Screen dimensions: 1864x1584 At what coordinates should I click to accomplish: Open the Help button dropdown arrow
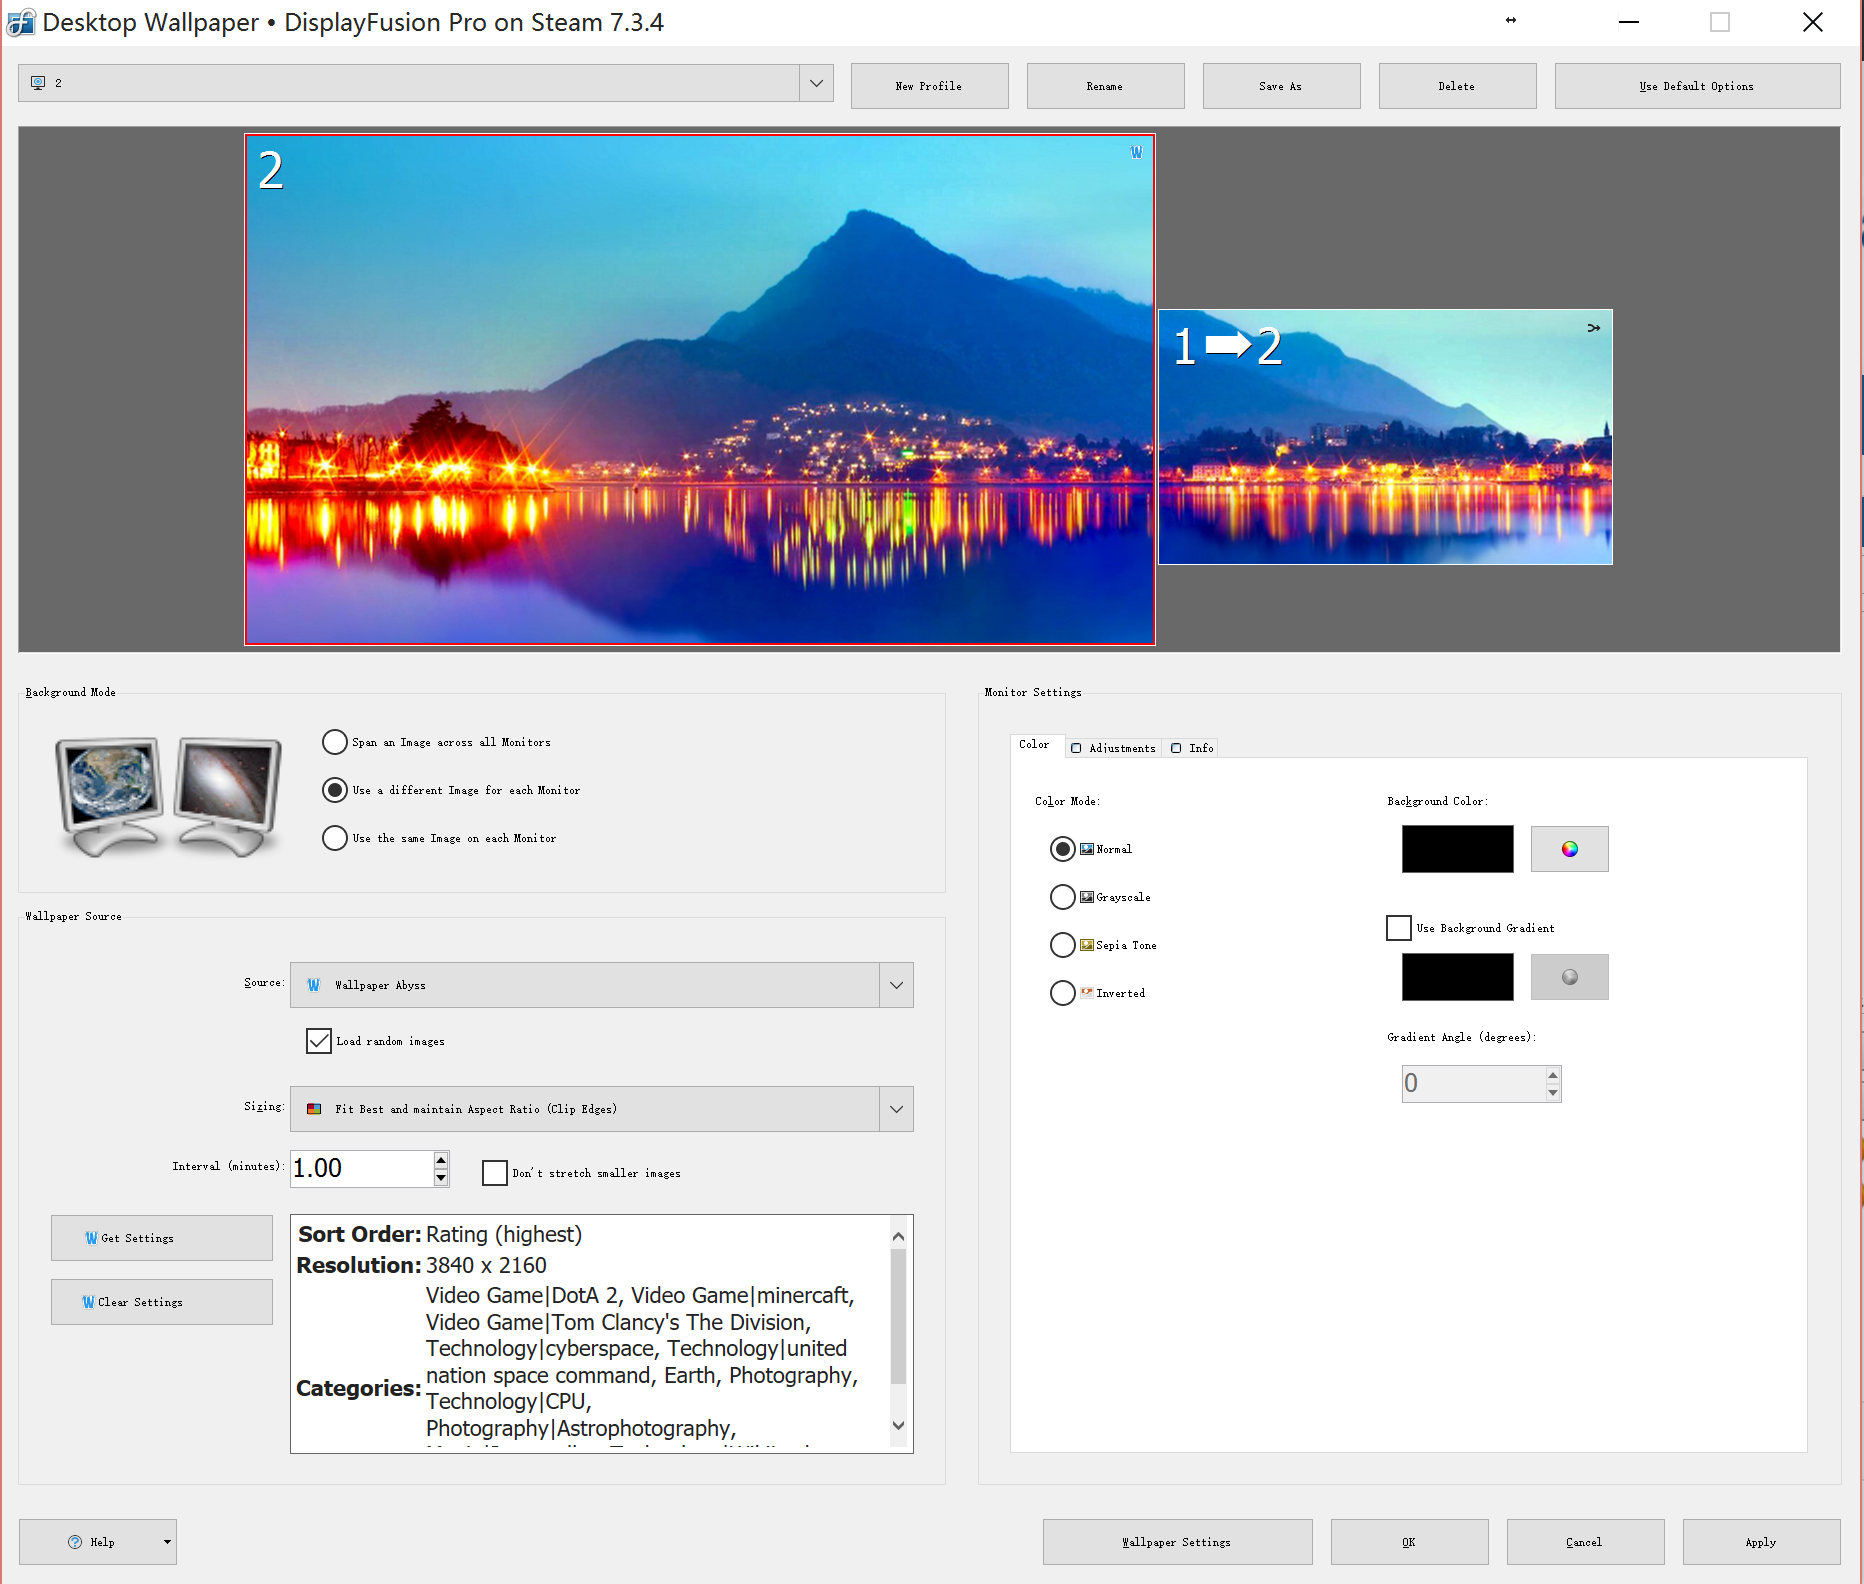(167, 1542)
